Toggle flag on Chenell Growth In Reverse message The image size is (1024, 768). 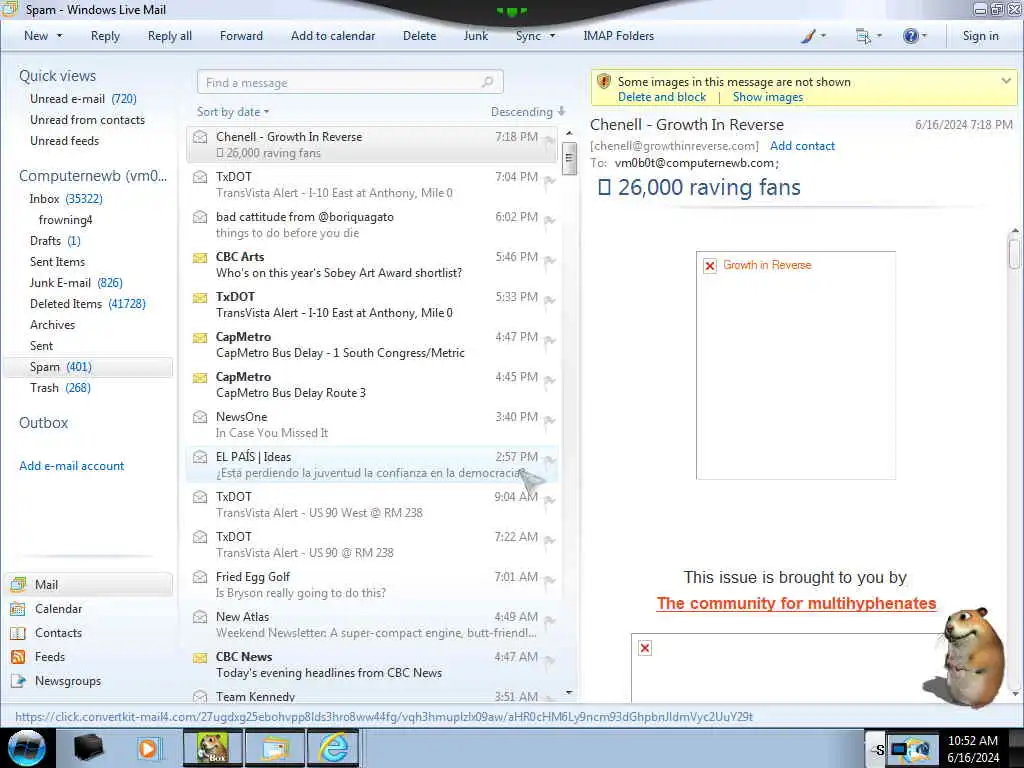click(x=550, y=140)
